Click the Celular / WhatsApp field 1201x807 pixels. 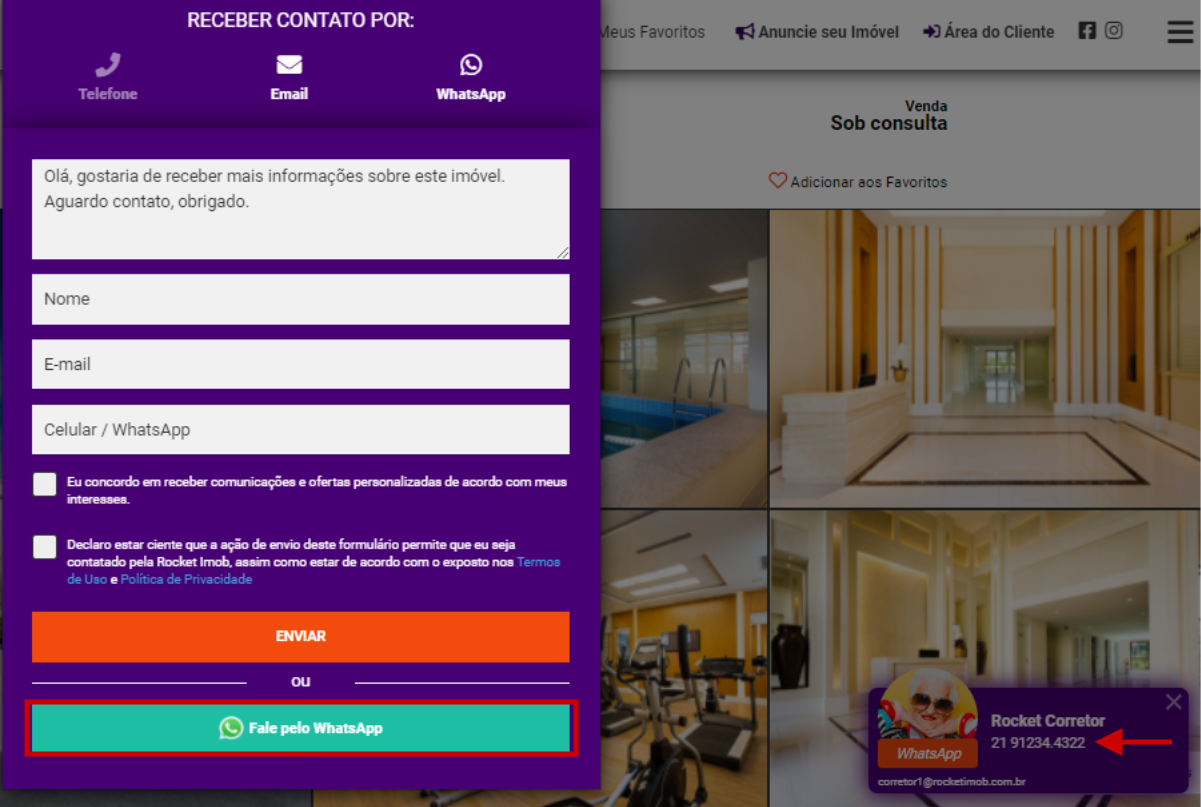(301, 429)
